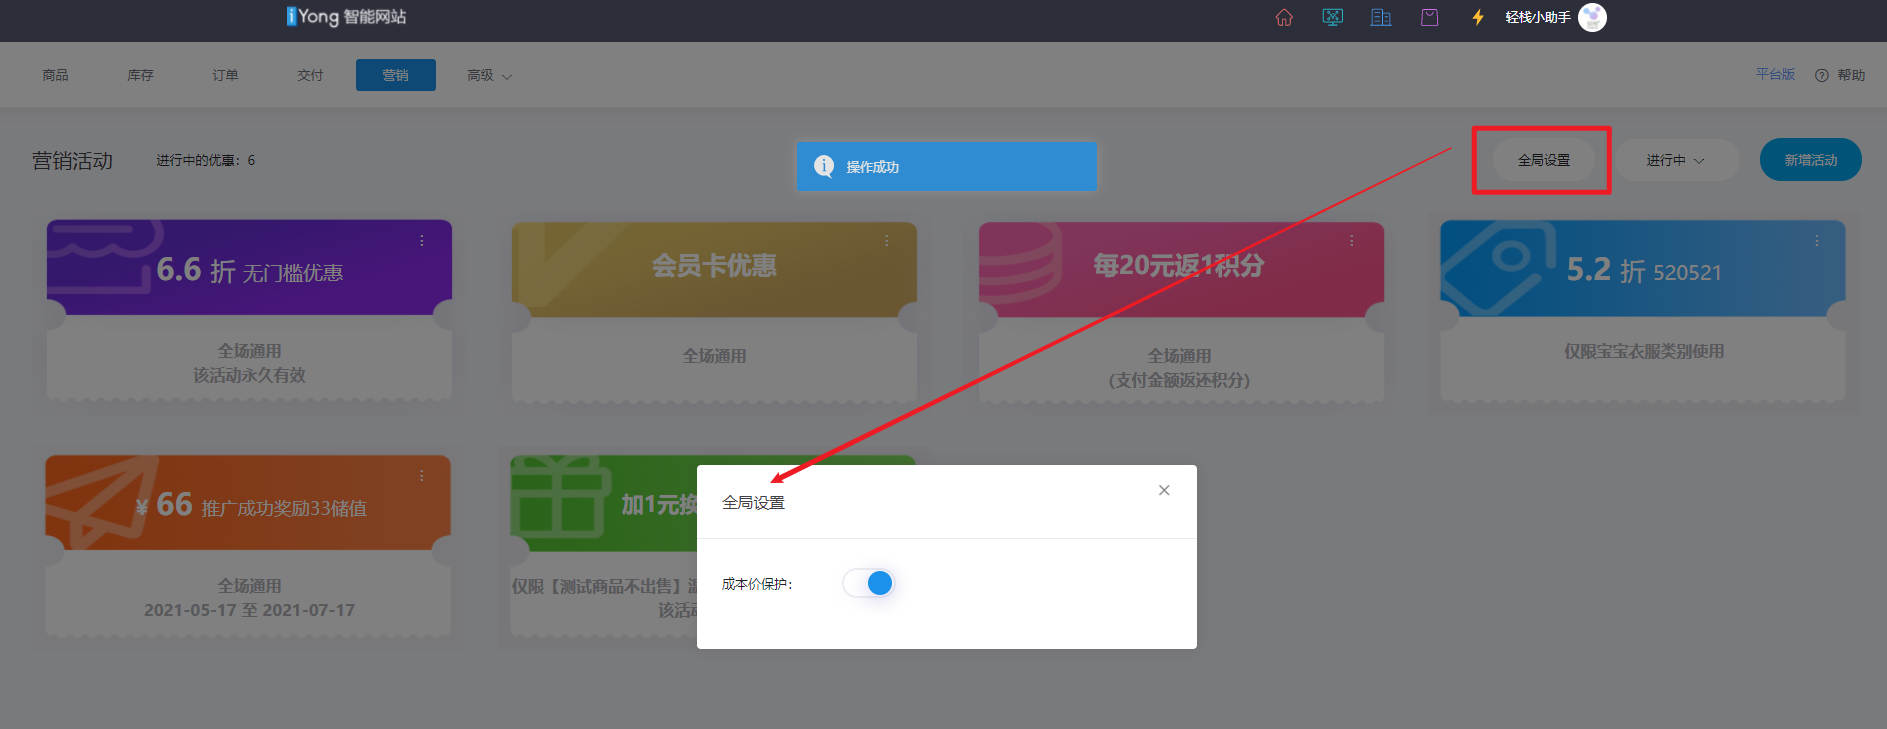Click the info icon in 操作成功 toast
This screenshot has width=1887, height=729.
(x=824, y=166)
